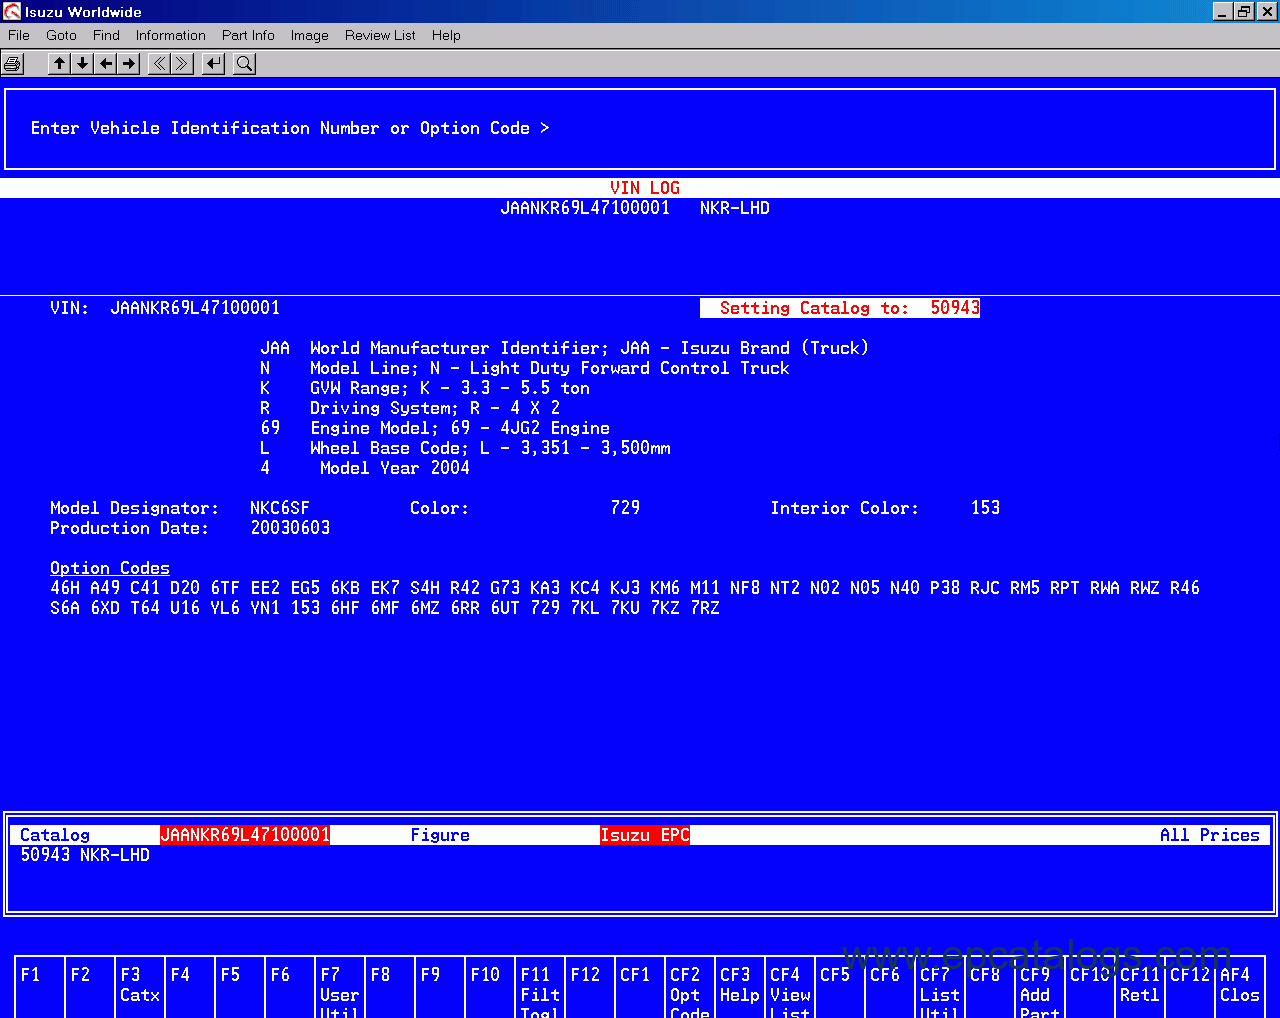Viewport: 1280px width, 1018px height.
Task: Click the F7 User Util button
Action: [x=340, y=987]
